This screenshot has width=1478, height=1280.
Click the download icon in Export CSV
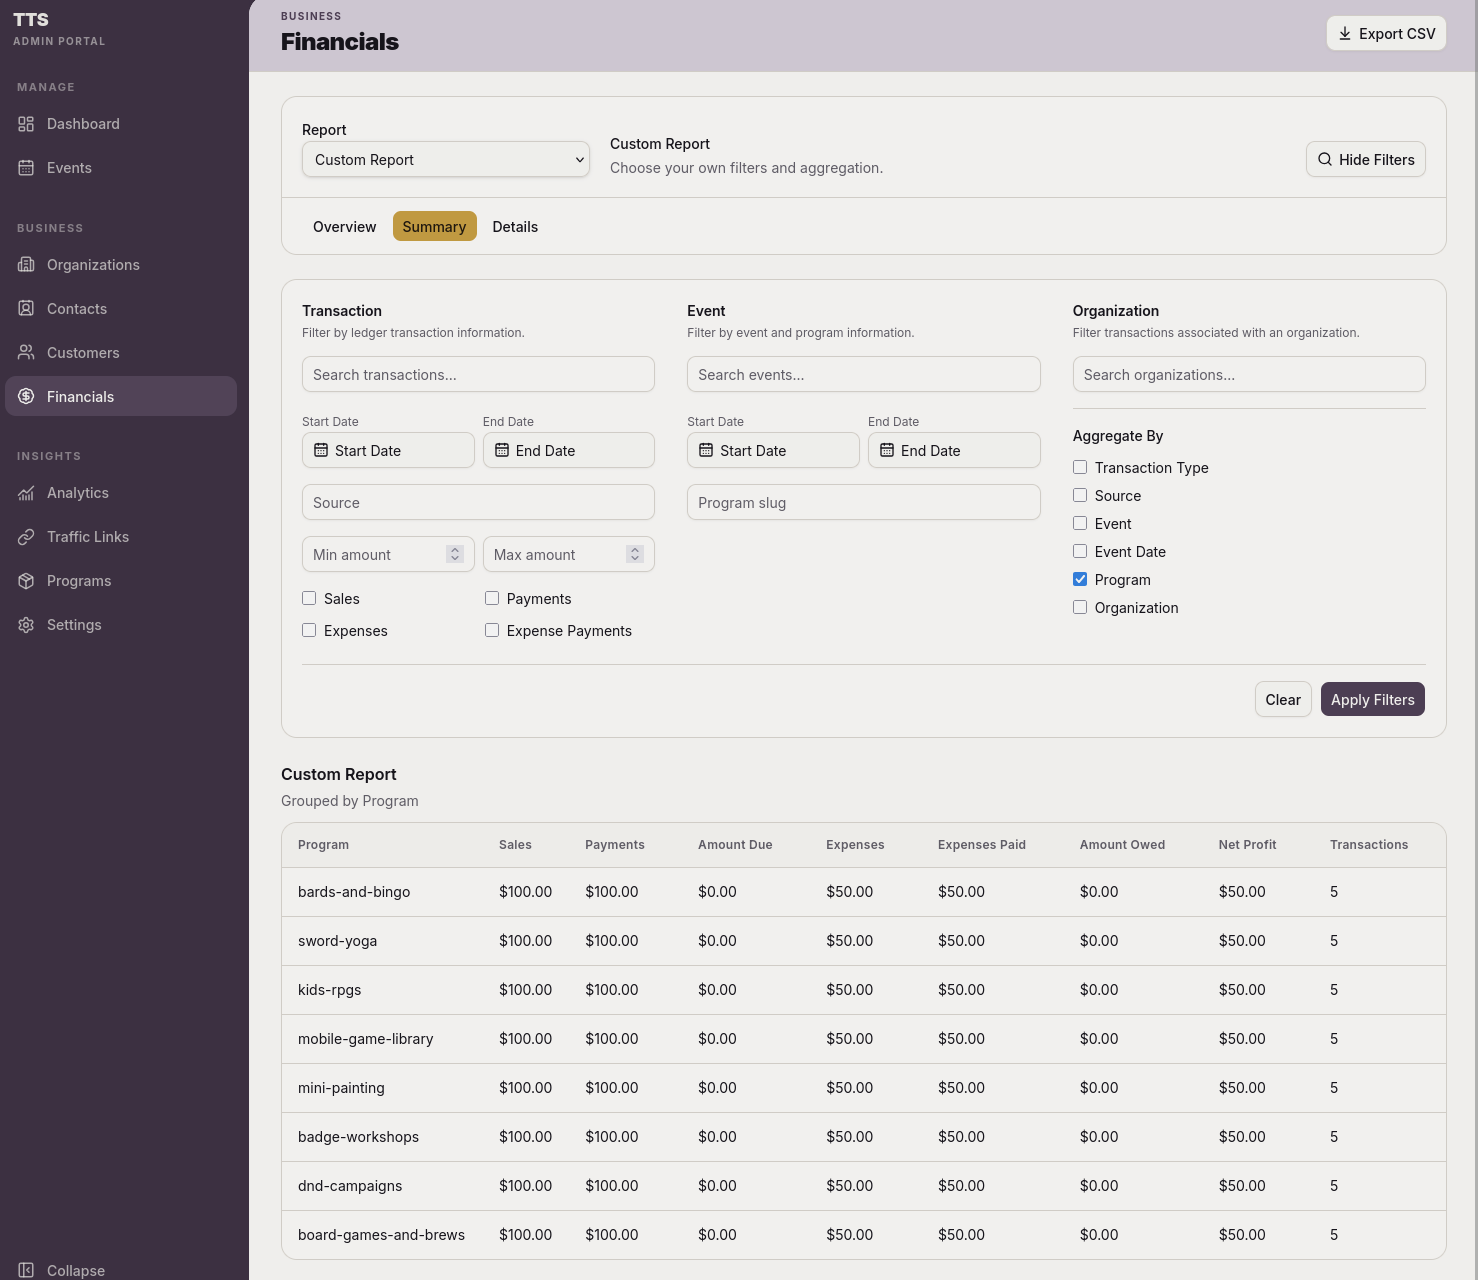click(x=1345, y=34)
